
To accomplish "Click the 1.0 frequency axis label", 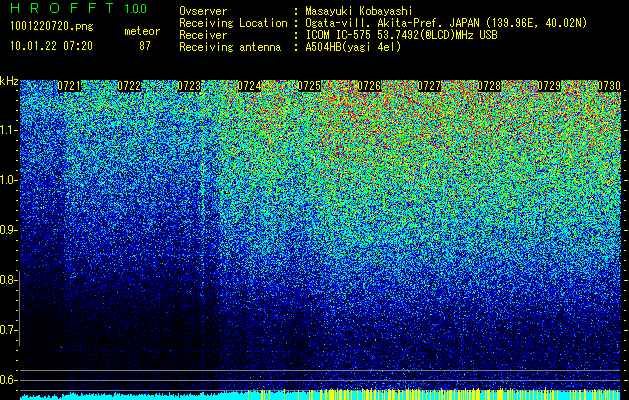I will 9,180.
